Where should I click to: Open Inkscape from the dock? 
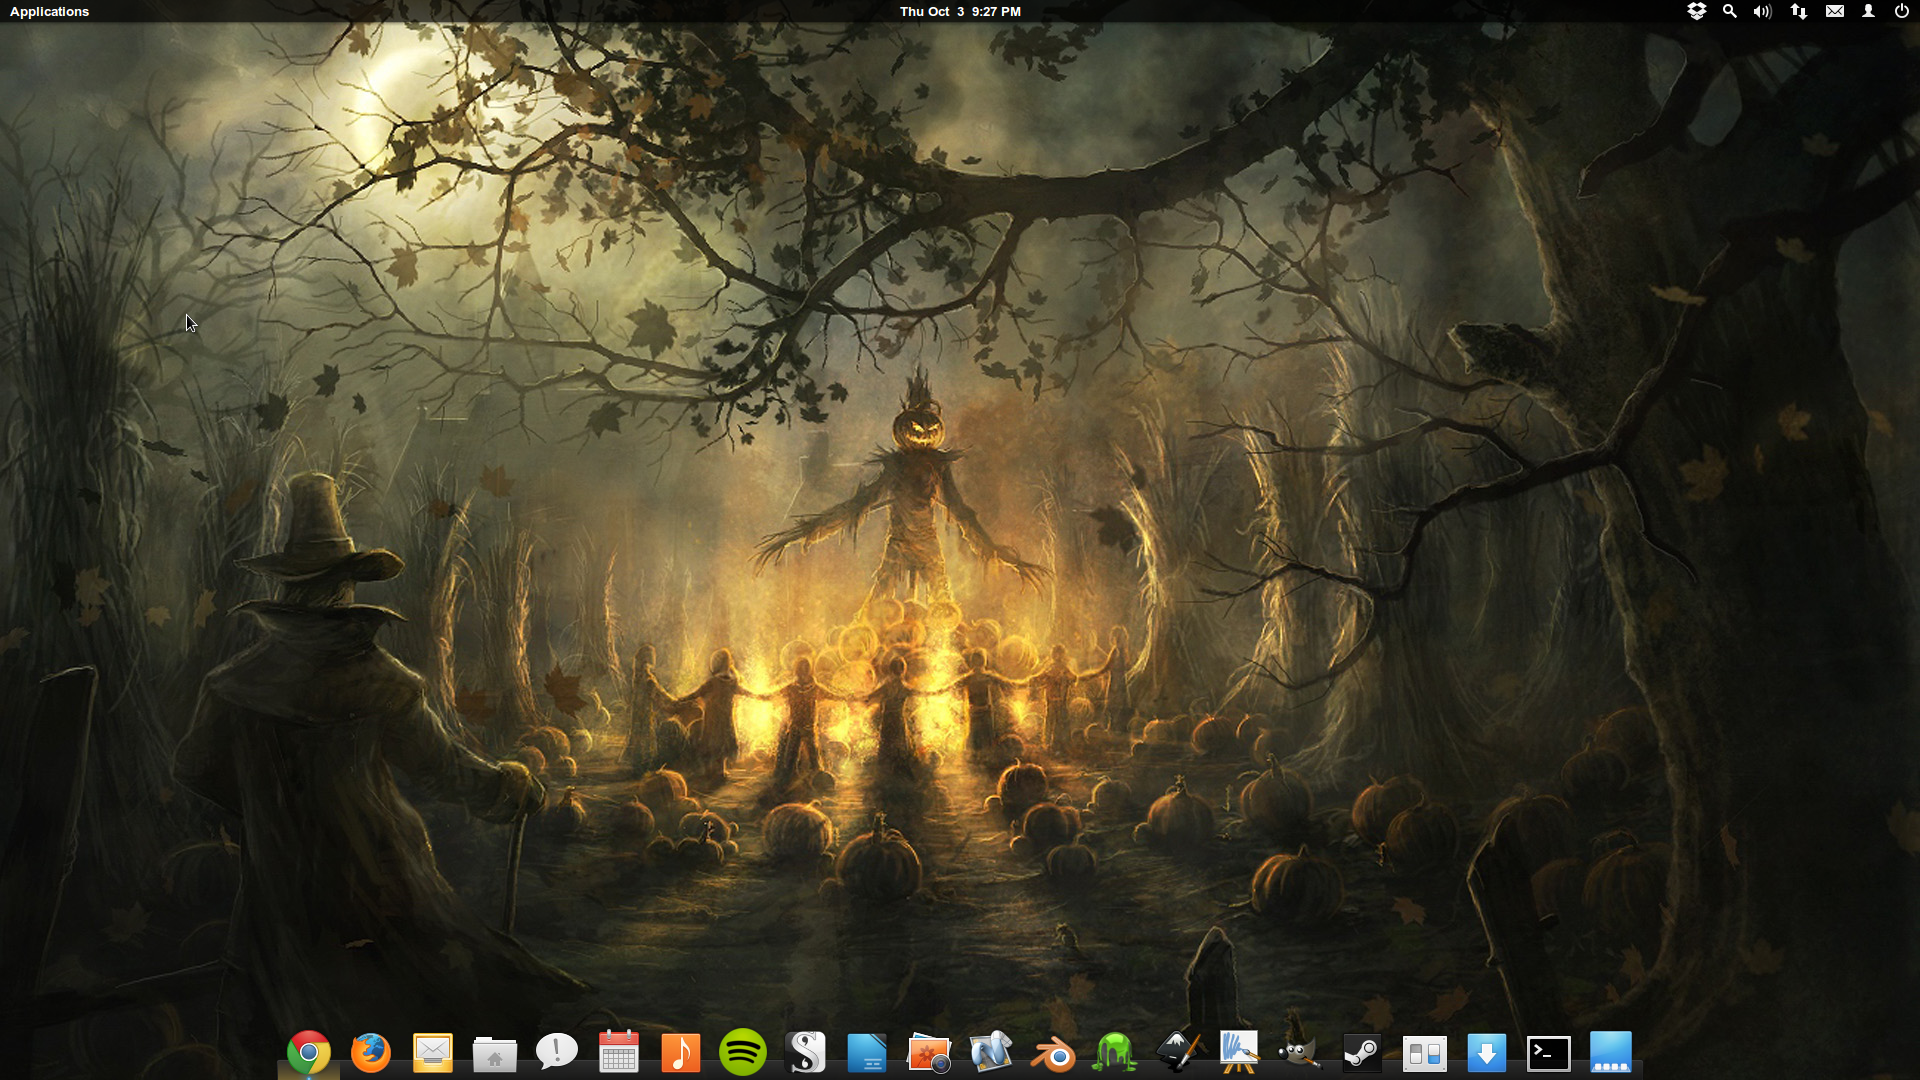1178,1053
